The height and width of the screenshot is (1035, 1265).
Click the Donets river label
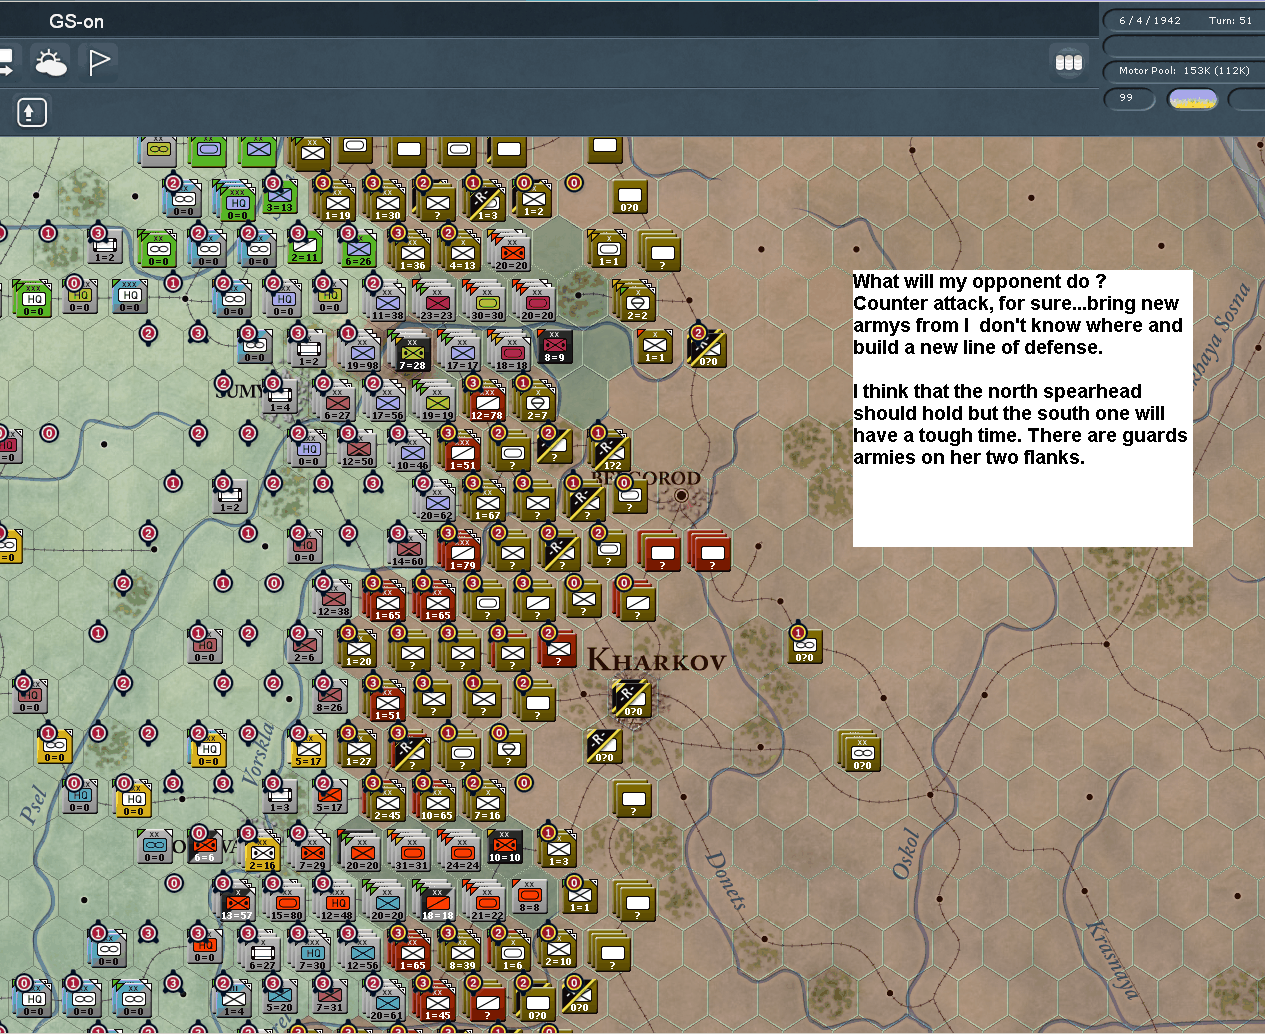point(727,880)
